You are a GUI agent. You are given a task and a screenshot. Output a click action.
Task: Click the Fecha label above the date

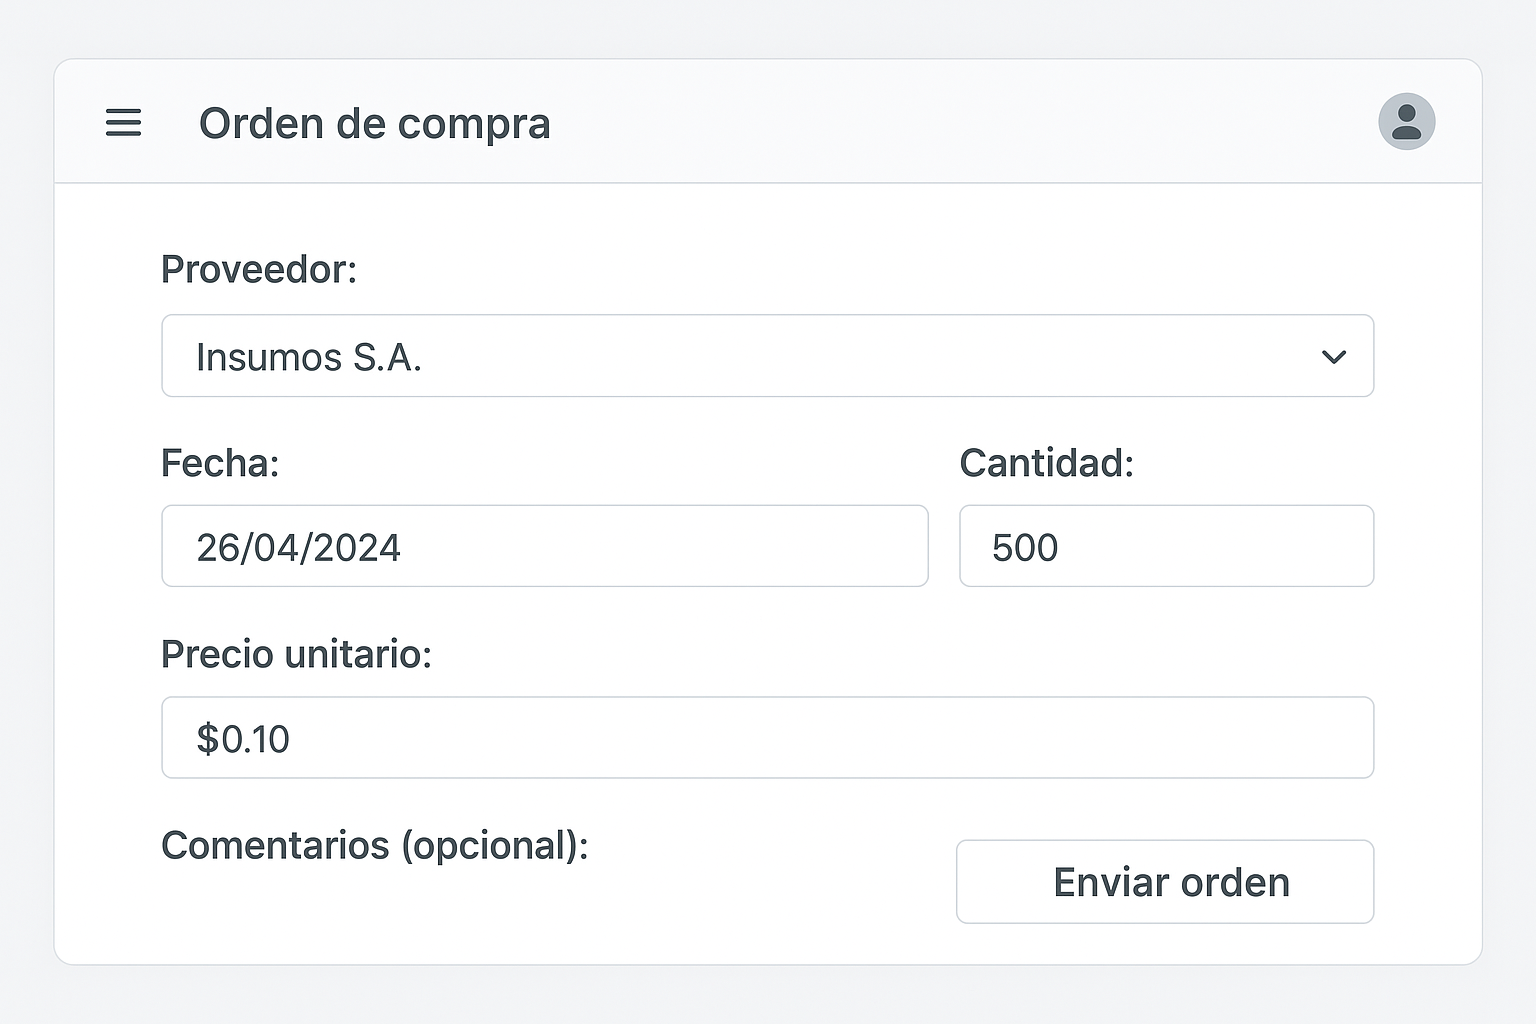point(220,463)
